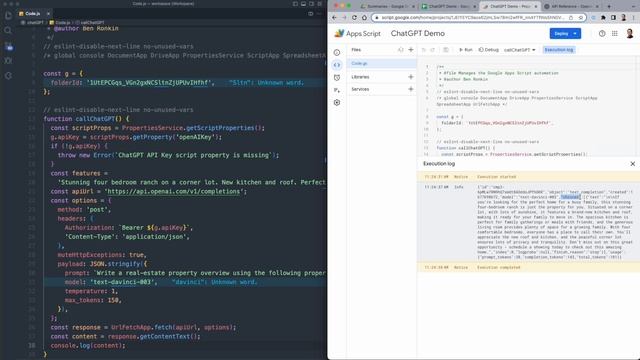Click the Deploy button
The height and width of the screenshot is (360, 640).
click(x=565, y=33)
